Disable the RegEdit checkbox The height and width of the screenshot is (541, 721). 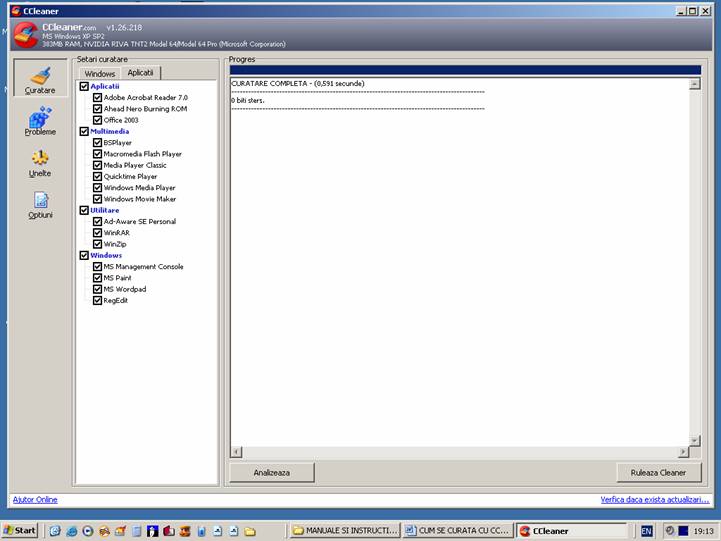tap(97, 300)
